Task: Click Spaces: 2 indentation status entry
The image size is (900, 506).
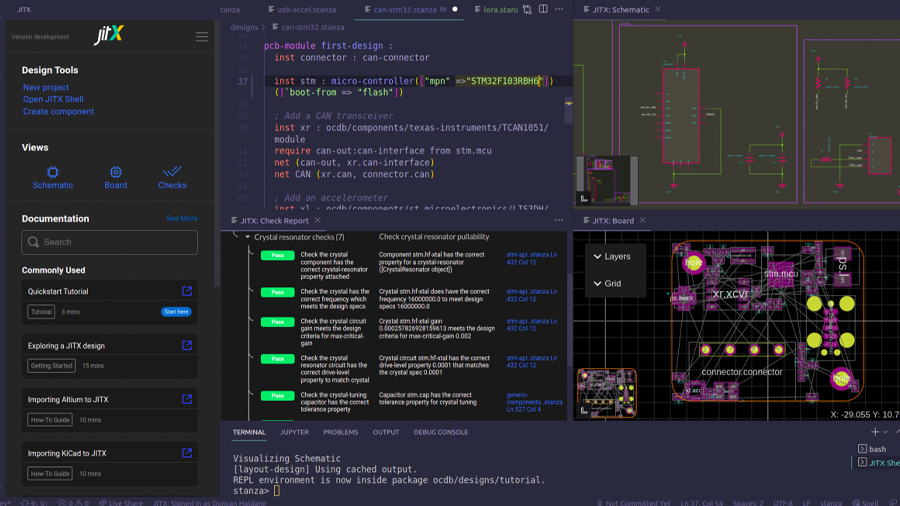Action: click(748, 503)
